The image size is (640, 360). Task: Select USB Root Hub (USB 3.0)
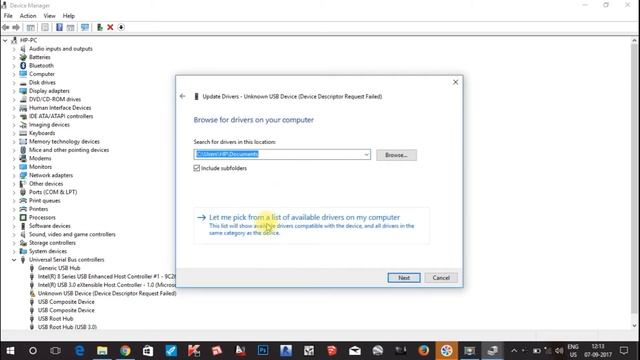67,327
